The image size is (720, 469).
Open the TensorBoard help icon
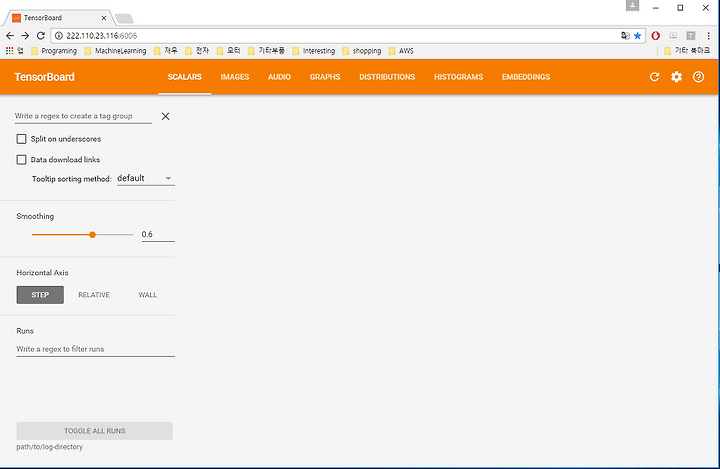pyautogui.click(x=698, y=77)
